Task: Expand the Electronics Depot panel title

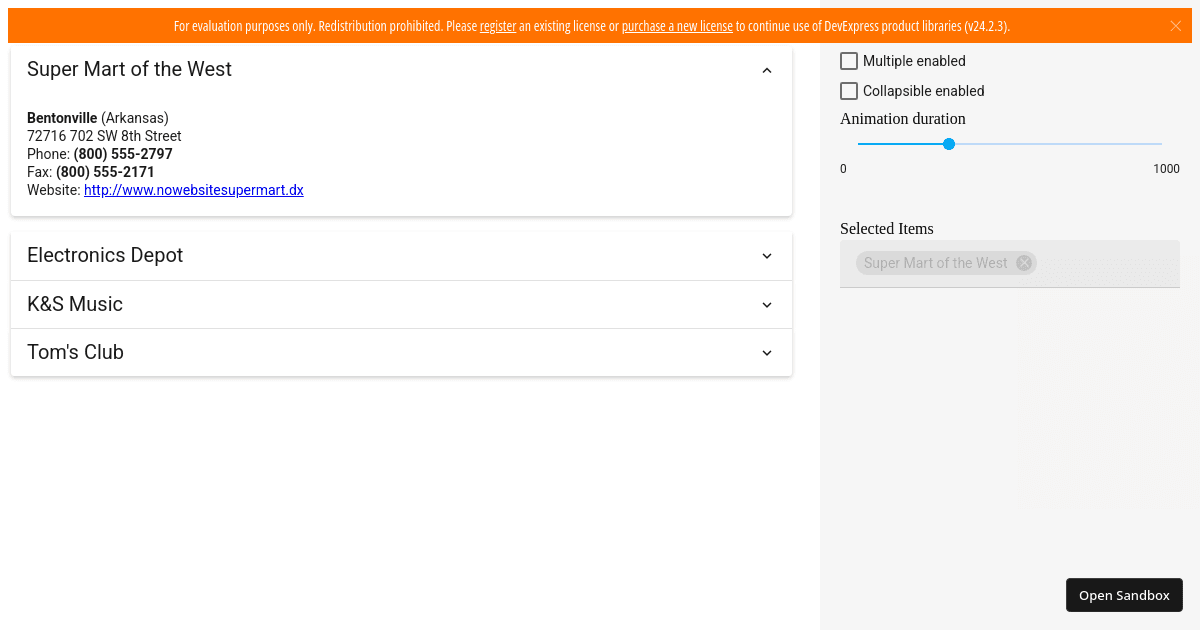Action: [x=105, y=256]
